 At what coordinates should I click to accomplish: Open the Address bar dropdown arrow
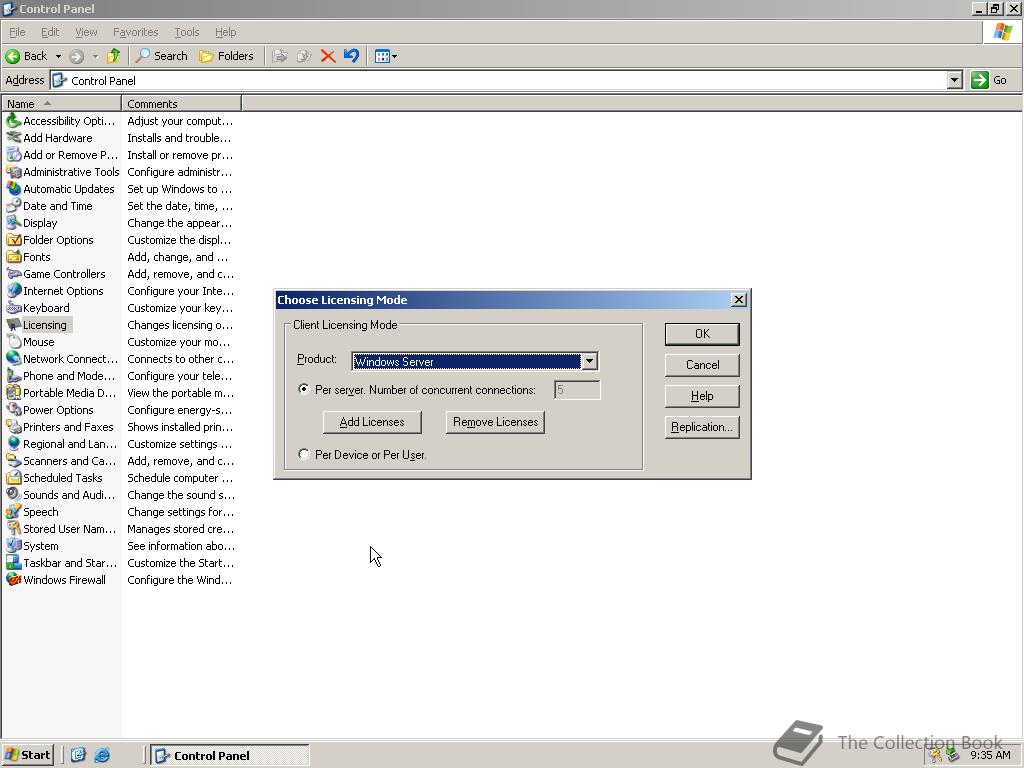[x=954, y=80]
